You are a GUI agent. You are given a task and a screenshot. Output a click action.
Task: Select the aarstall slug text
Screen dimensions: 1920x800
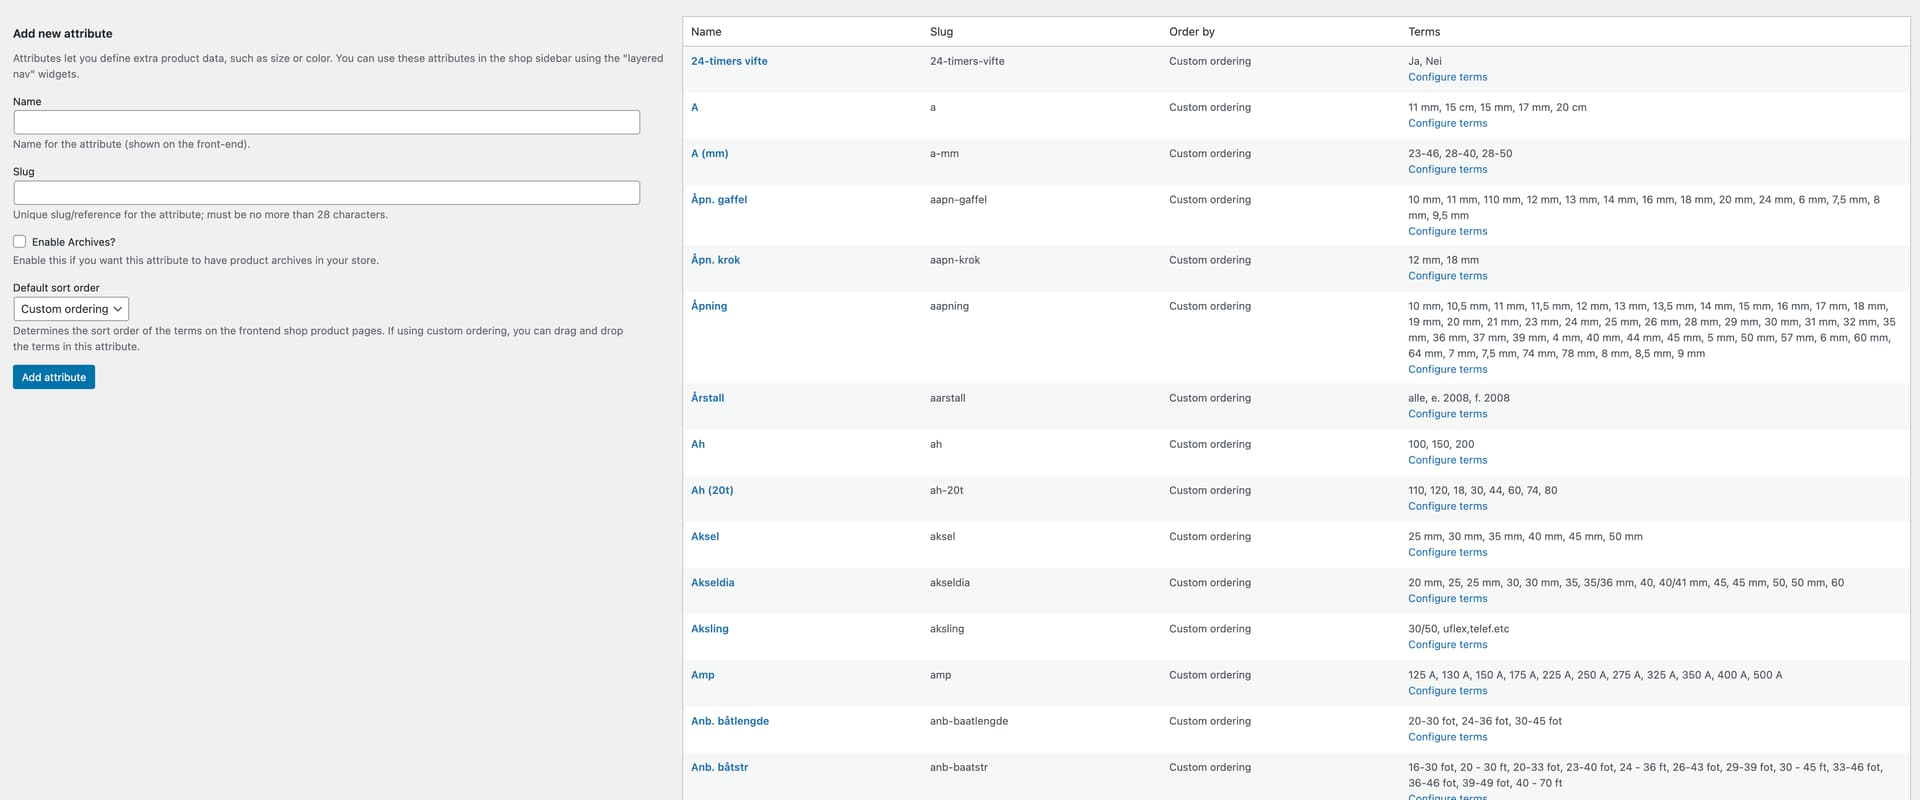948,398
